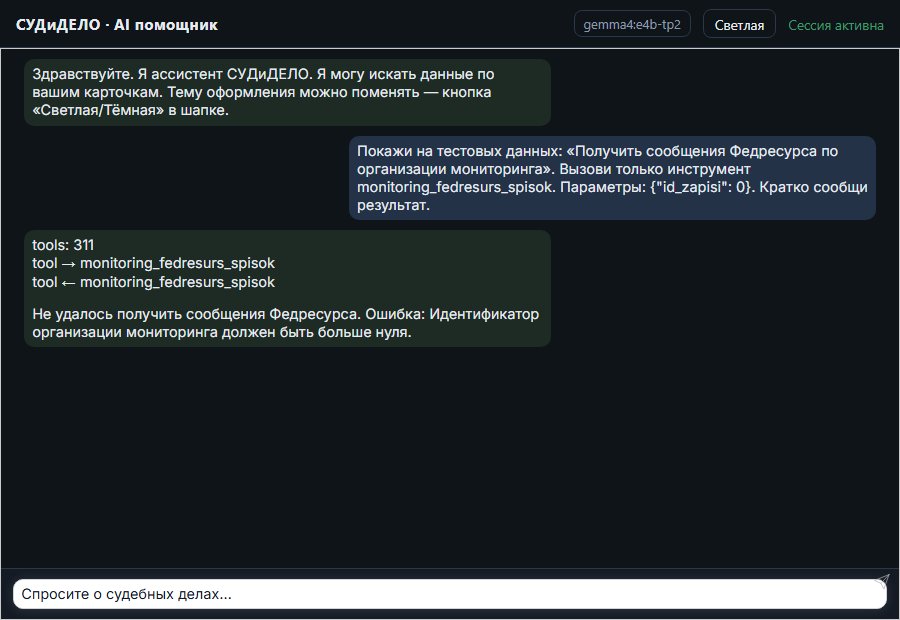This screenshot has height=620, width=900.
Task: Click the tools: 311 line
Action: (63, 245)
